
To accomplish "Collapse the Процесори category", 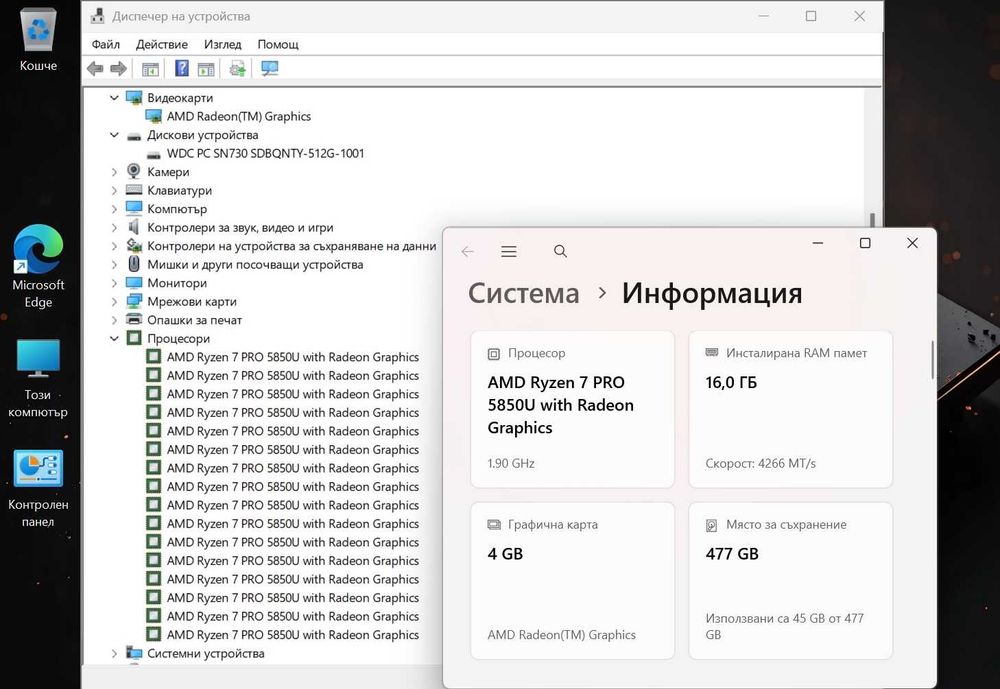I will tap(114, 338).
